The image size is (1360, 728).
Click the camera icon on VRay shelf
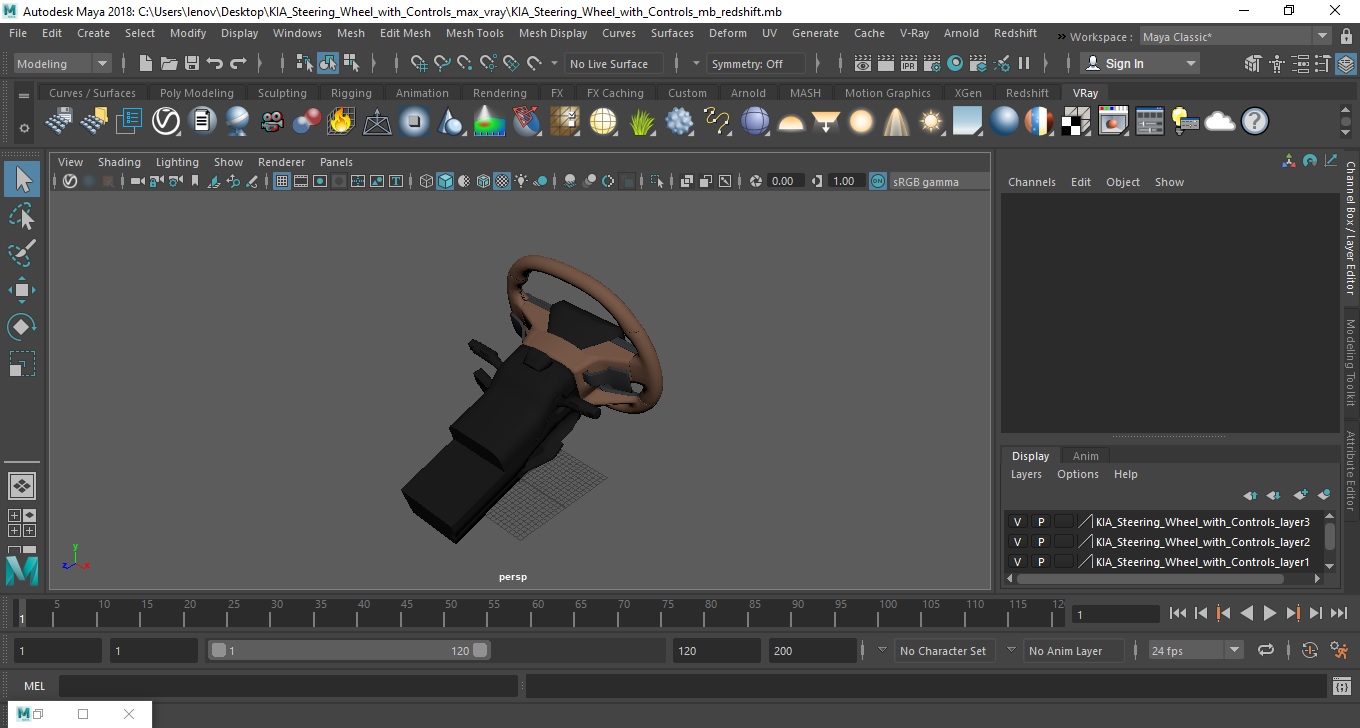coord(271,122)
